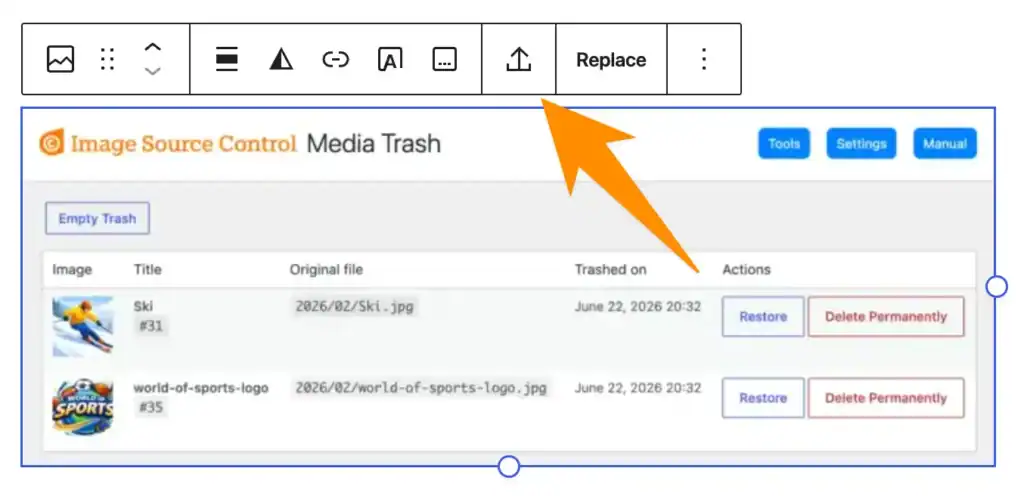This screenshot has height=496, width=1024.
Task: Click the world-of-sports-logo title text
Action: coord(201,388)
